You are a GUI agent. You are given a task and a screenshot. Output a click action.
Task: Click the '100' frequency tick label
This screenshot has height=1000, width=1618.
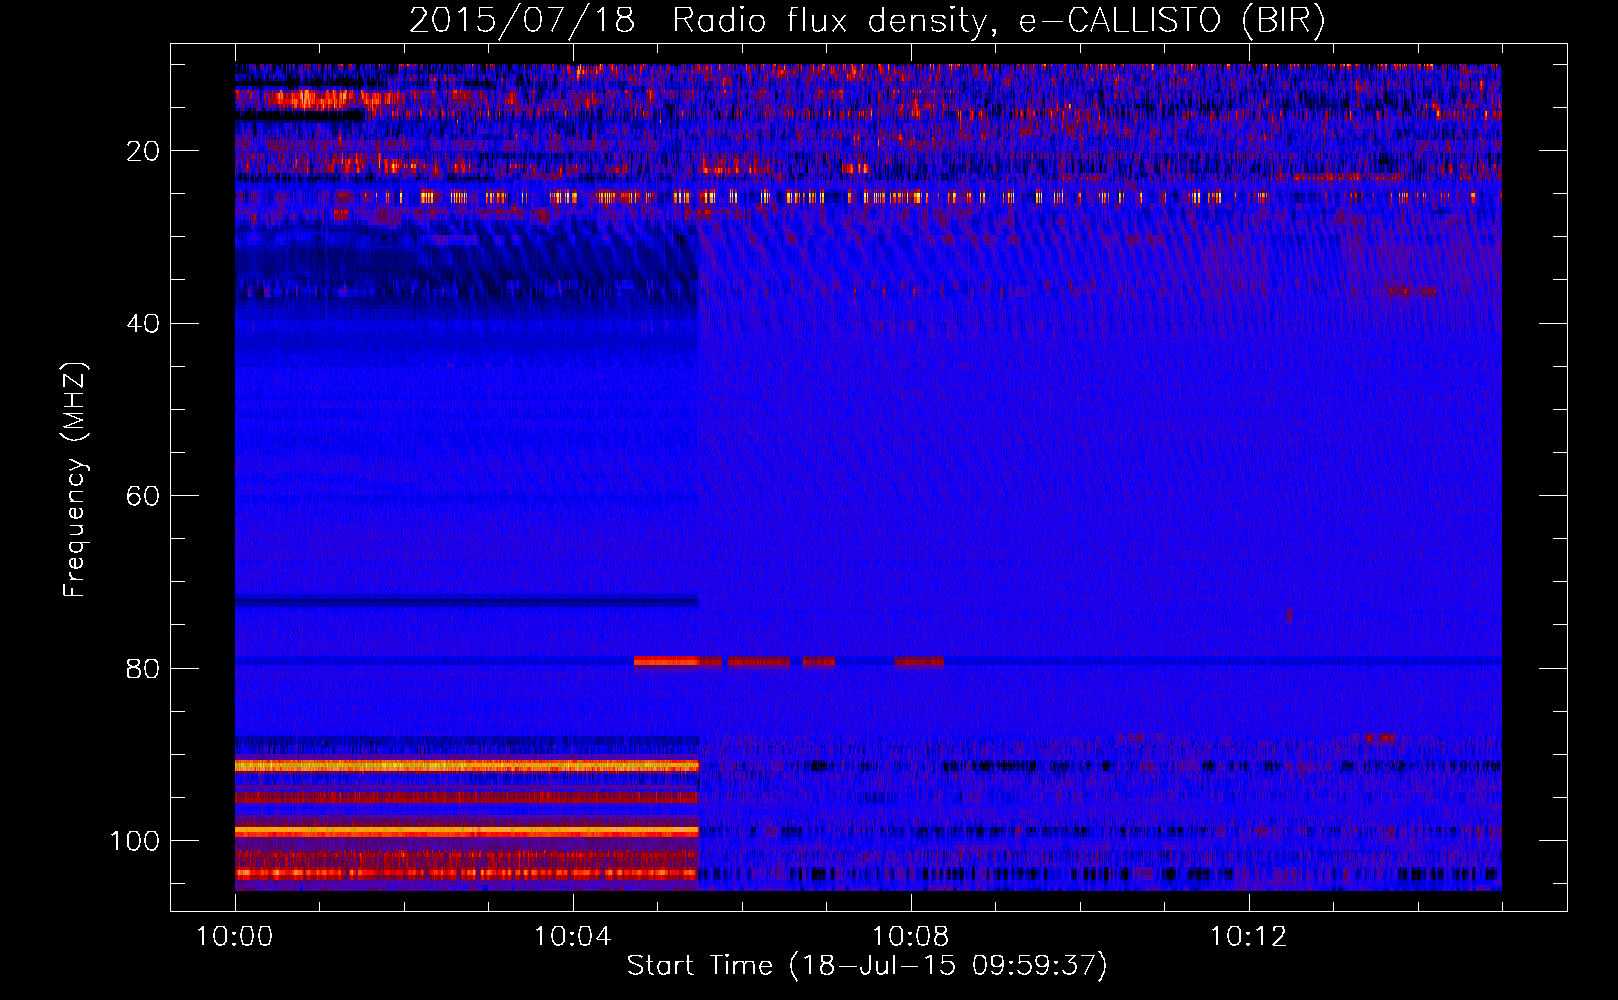tap(135, 841)
